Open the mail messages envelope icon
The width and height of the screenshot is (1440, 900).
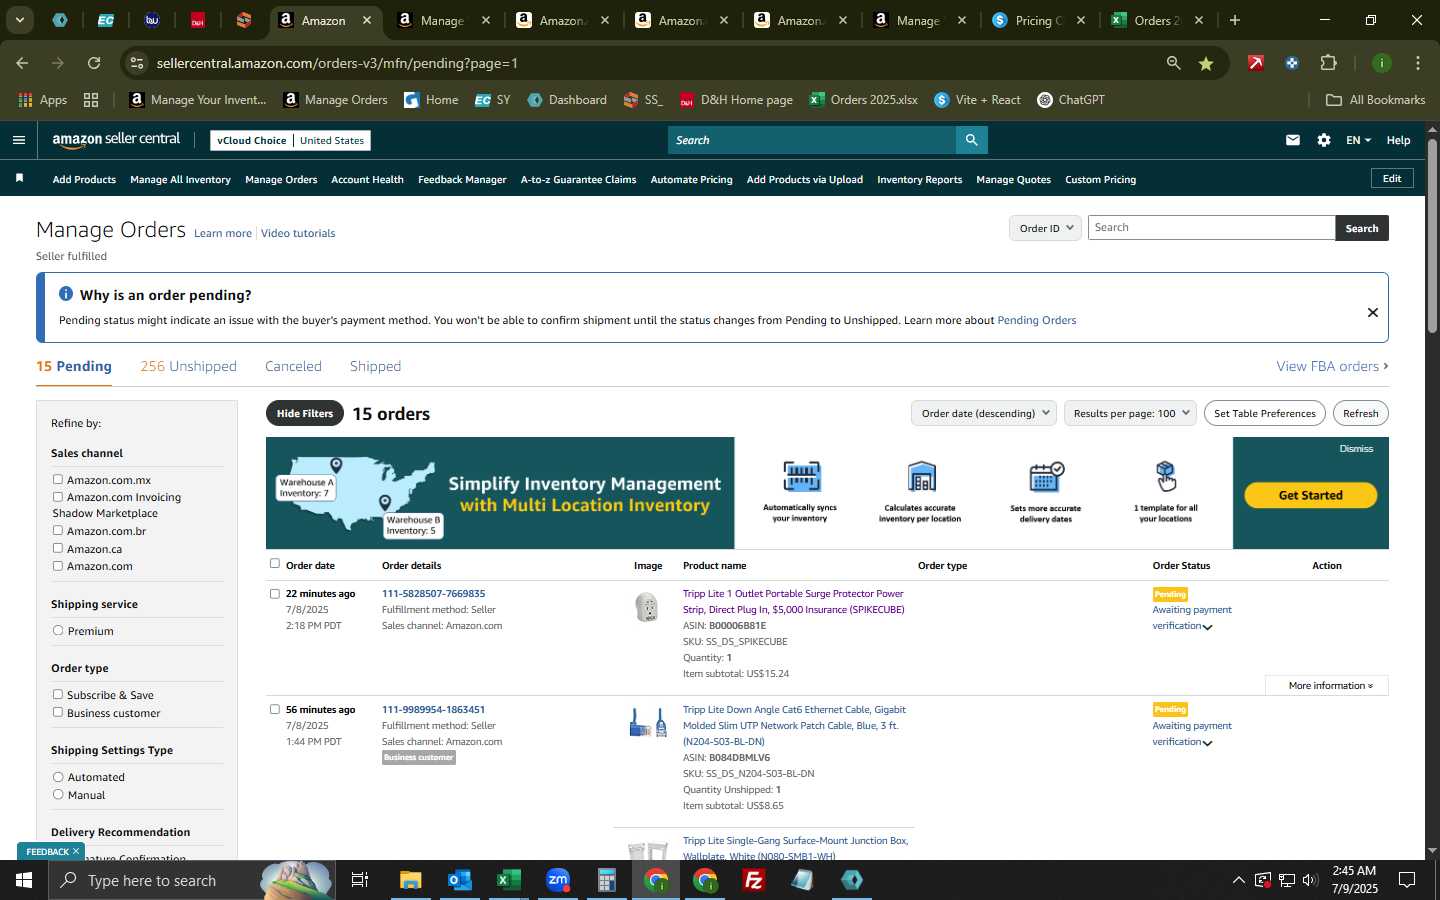click(x=1293, y=140)
